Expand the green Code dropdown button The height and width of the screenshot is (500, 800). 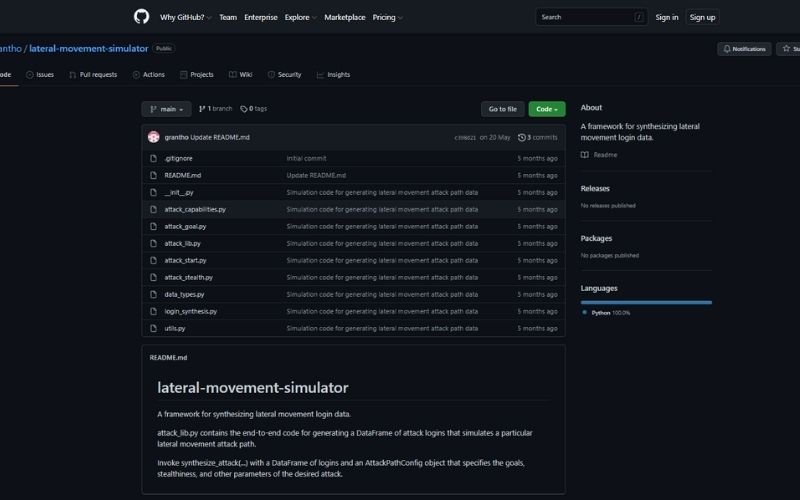pos(547,109)
